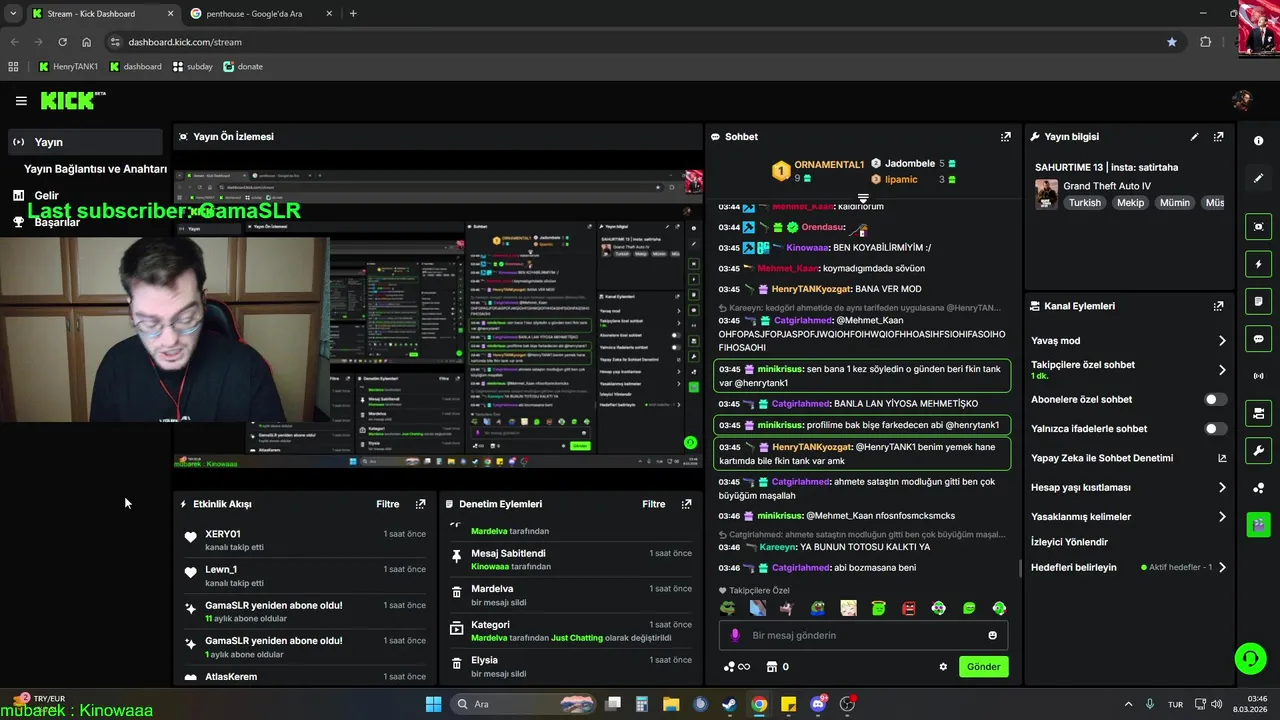Screen dimensions: 1280x720
Task: Collapse the chat leaderboard with down arrow
Action: pos(863,198)
